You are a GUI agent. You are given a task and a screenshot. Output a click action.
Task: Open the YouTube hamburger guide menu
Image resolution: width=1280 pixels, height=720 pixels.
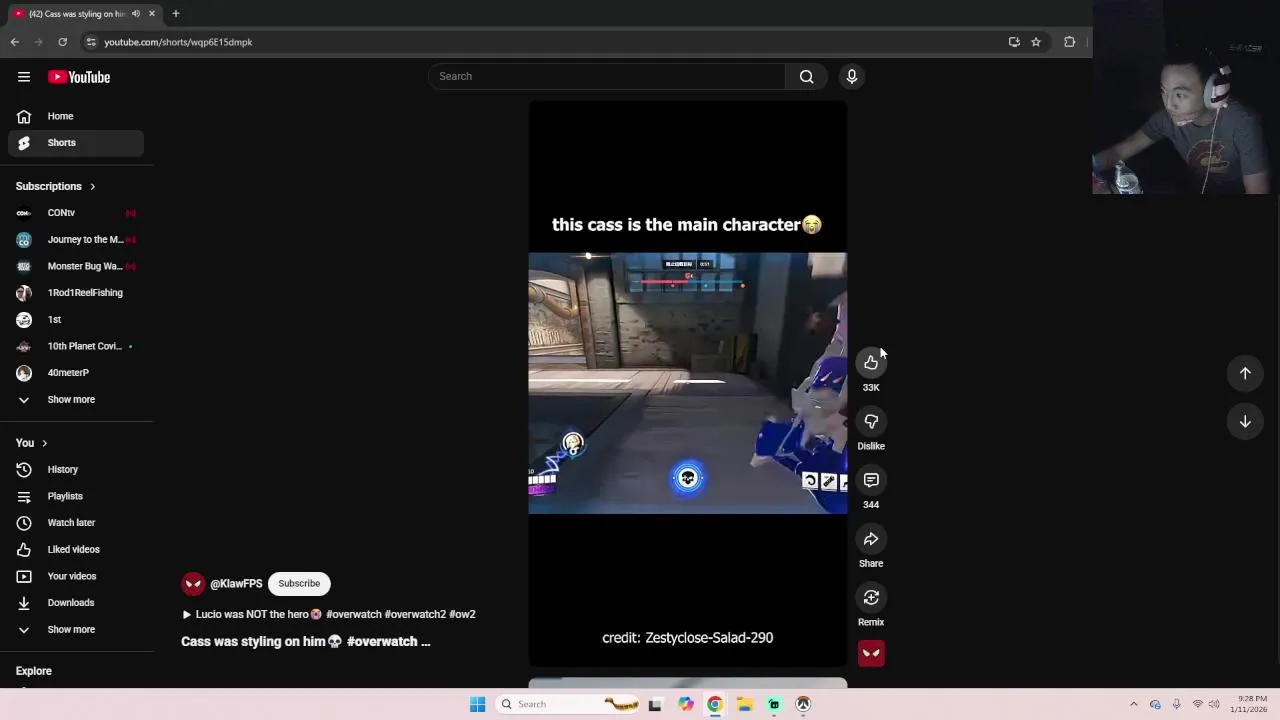[24, 77]
